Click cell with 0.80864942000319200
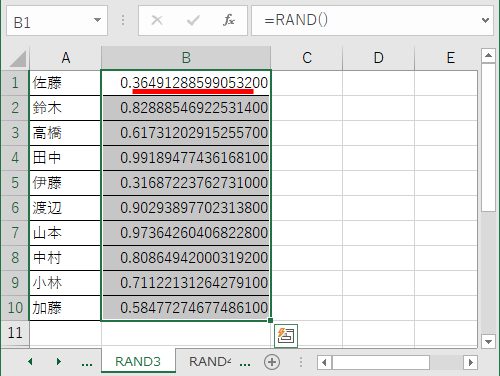This screenshot has width=500, height=376. (x=186, y=258)
